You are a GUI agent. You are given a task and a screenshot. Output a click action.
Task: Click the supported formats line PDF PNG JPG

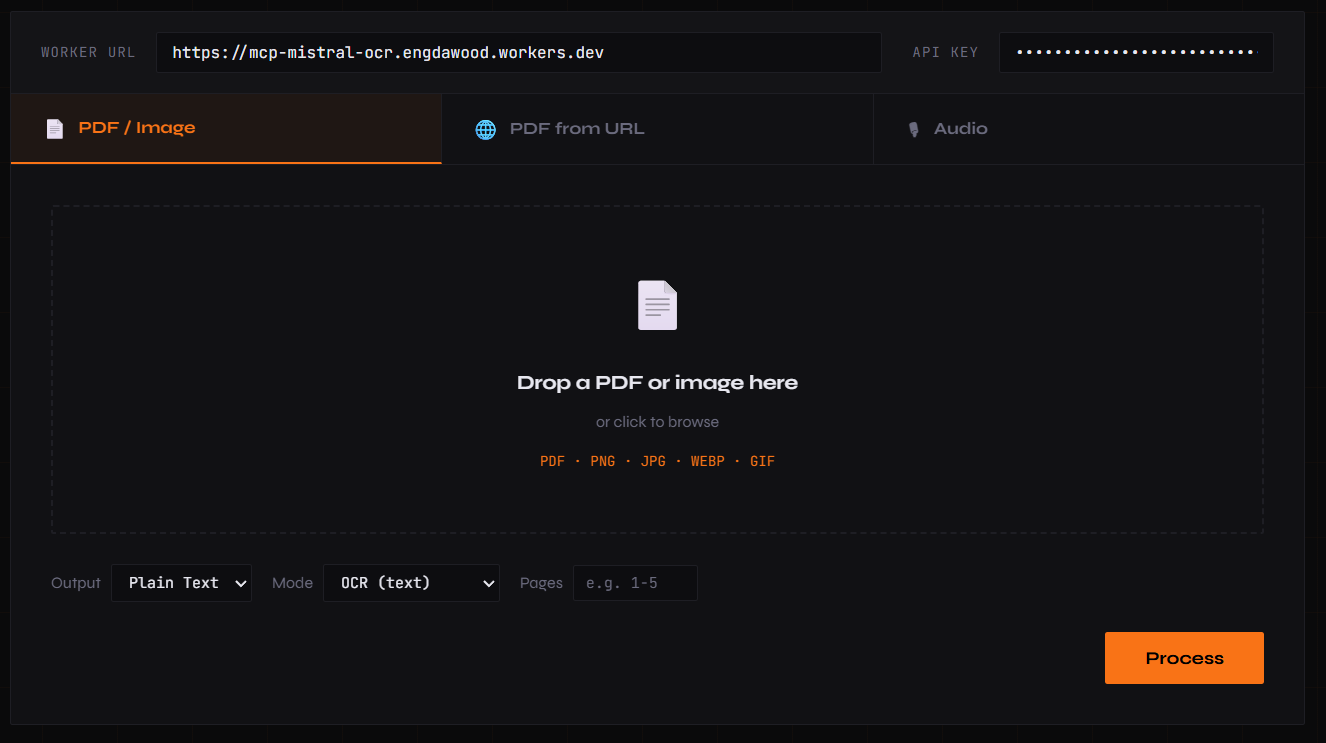click(657, 461)
